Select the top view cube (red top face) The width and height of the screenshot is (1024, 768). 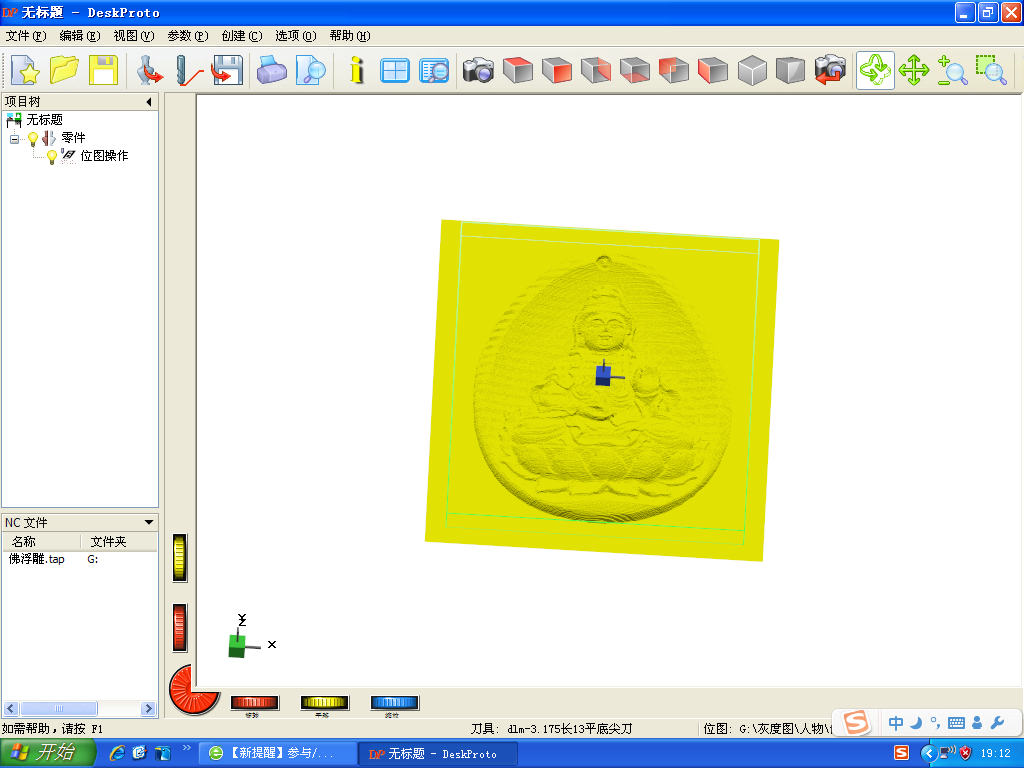(518, 70)
